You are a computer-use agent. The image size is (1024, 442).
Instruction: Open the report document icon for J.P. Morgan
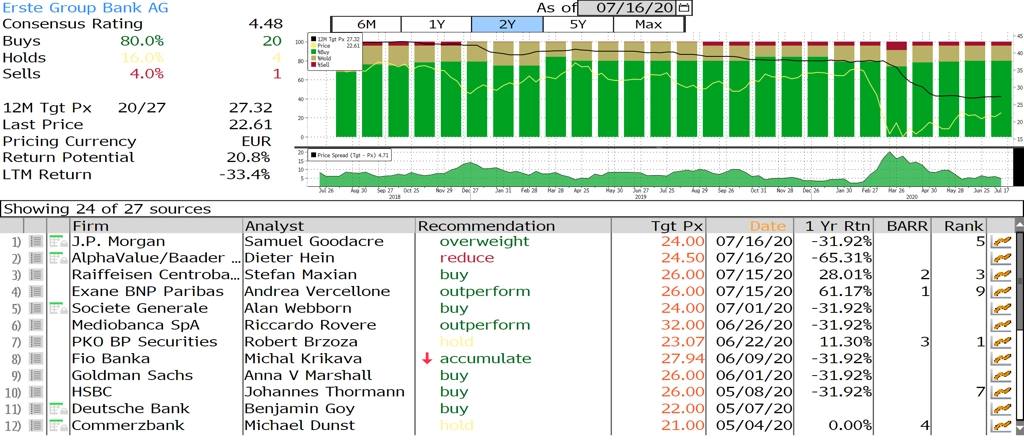click(x=36, y=242)
